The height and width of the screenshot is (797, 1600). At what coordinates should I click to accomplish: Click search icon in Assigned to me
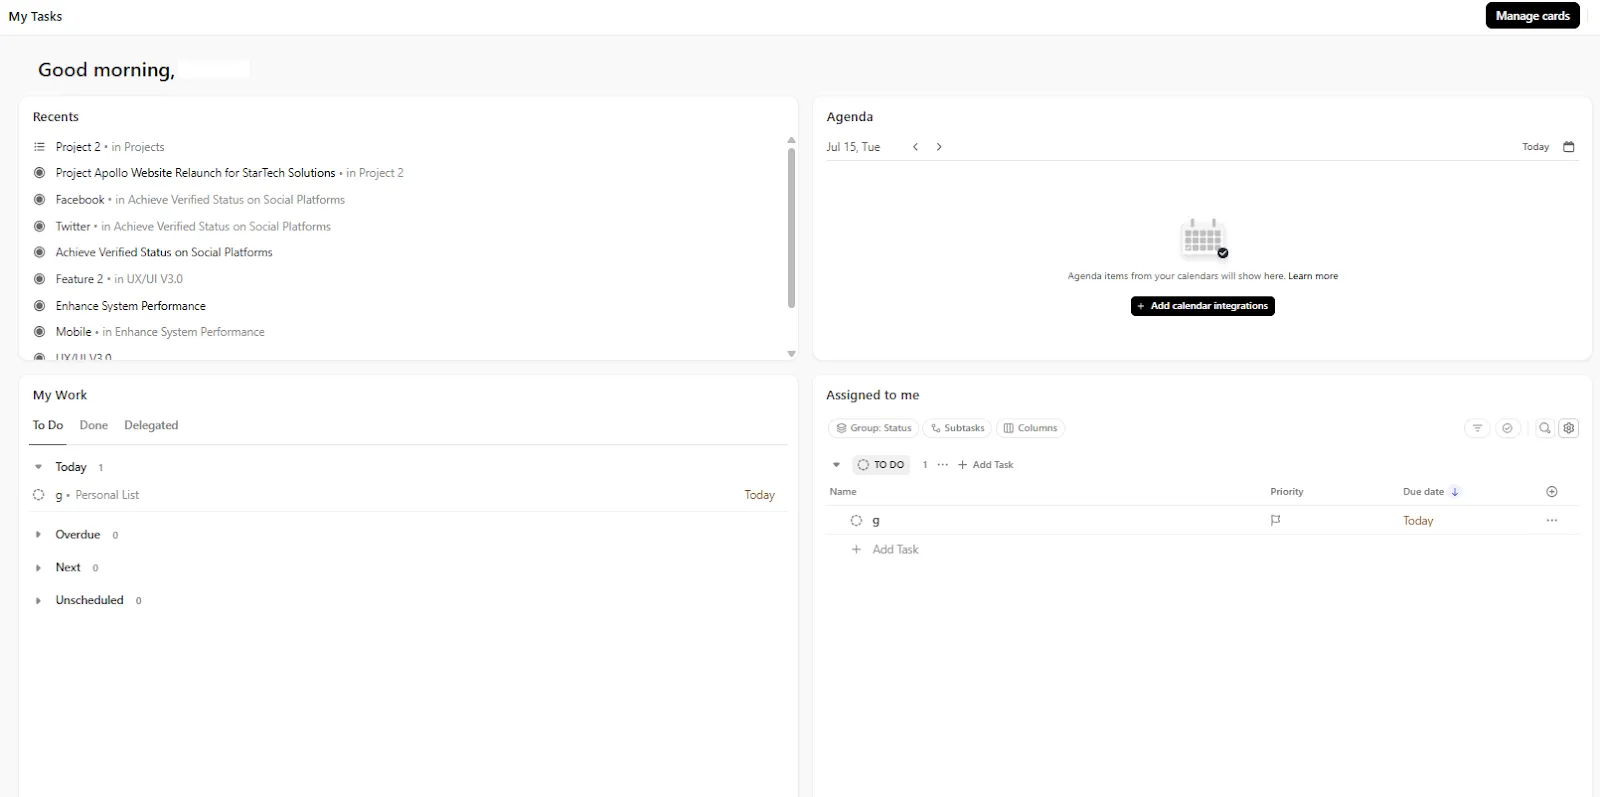1545,428
